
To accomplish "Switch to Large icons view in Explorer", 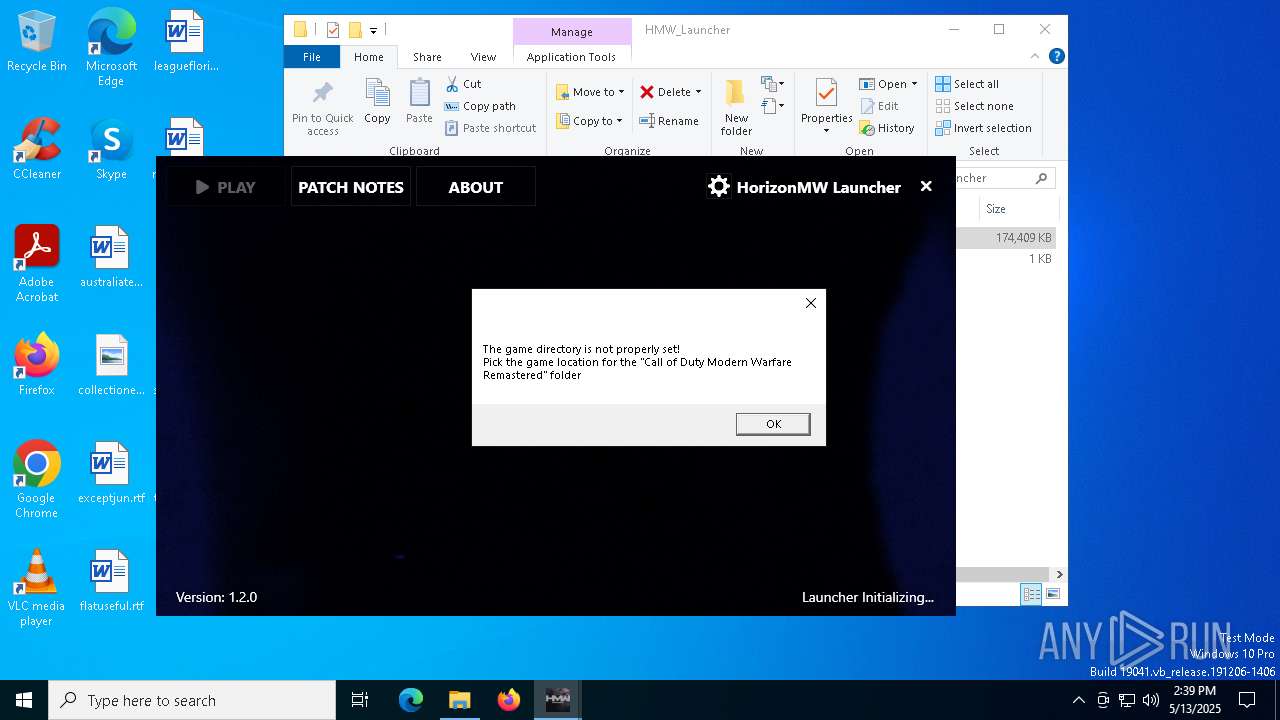I will click(x=1052, y=594).
